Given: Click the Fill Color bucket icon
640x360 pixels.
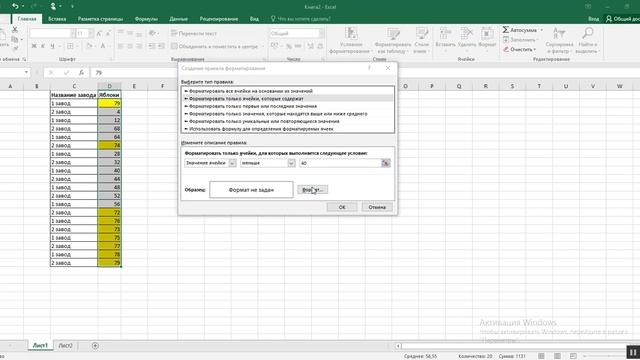Looking at the screenshot, I should 89,46.
